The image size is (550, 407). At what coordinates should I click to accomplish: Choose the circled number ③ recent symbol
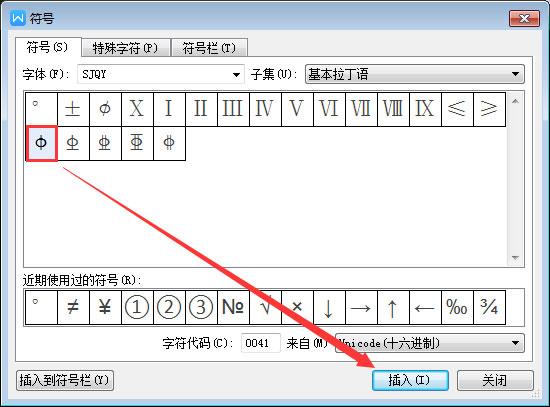201,307
